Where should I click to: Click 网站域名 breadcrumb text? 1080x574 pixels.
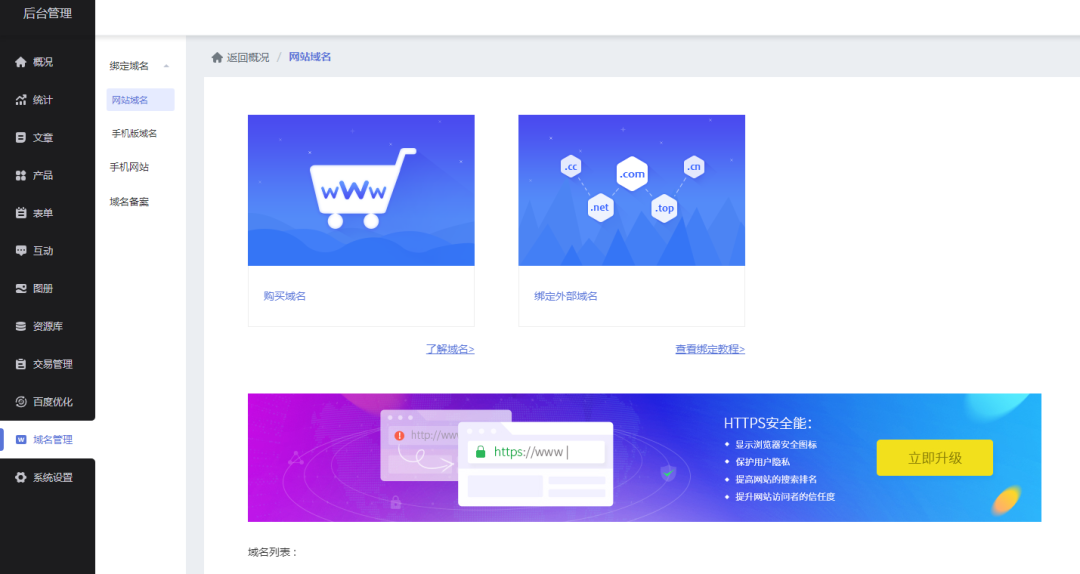click(310, 57)
